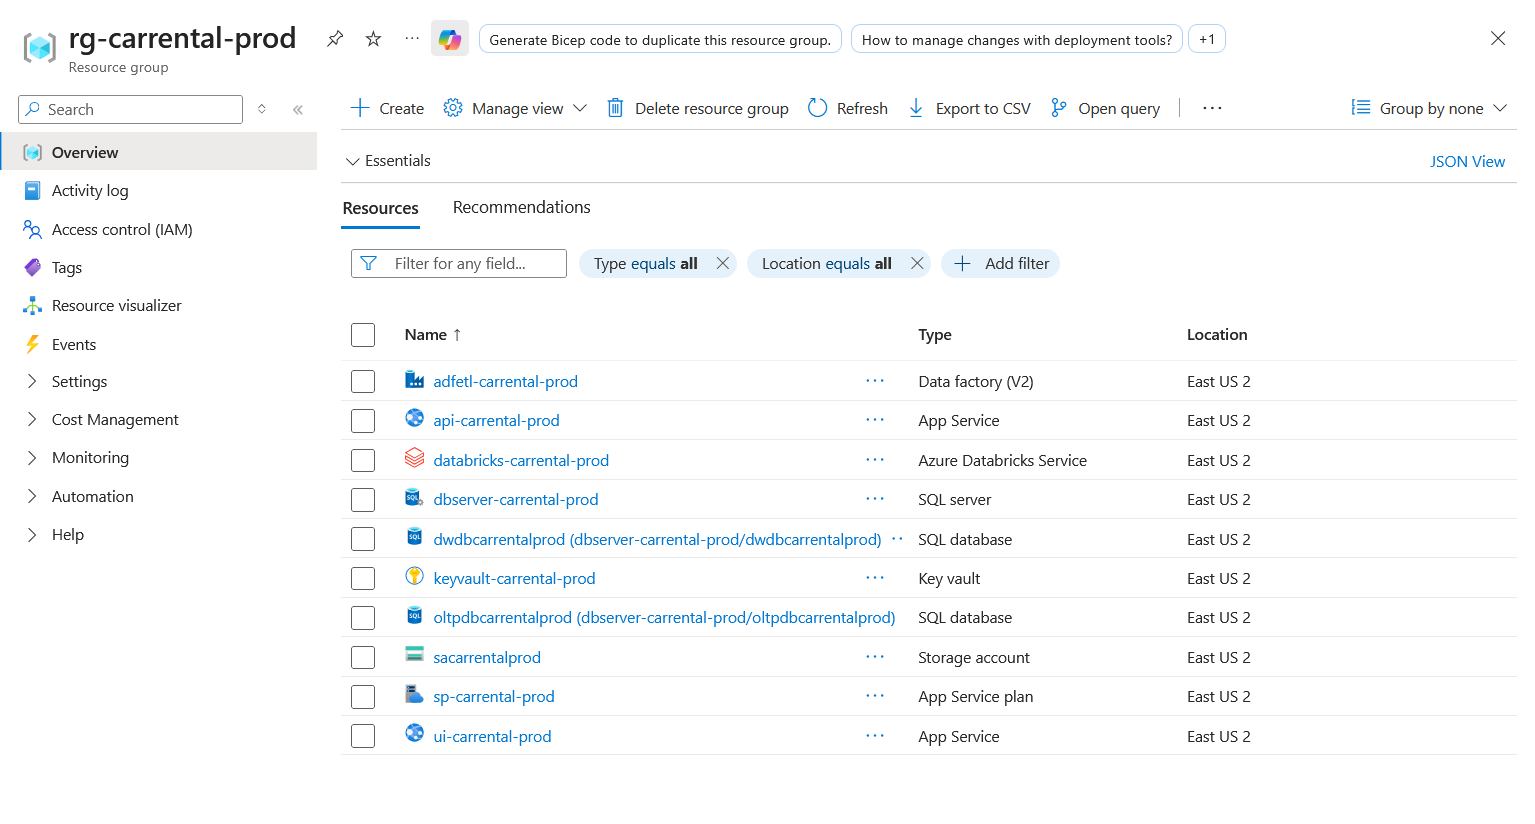Expand the Settings section in the sidebar
The height and width of the screenshot is (824, 1535).
pos(78,381)
